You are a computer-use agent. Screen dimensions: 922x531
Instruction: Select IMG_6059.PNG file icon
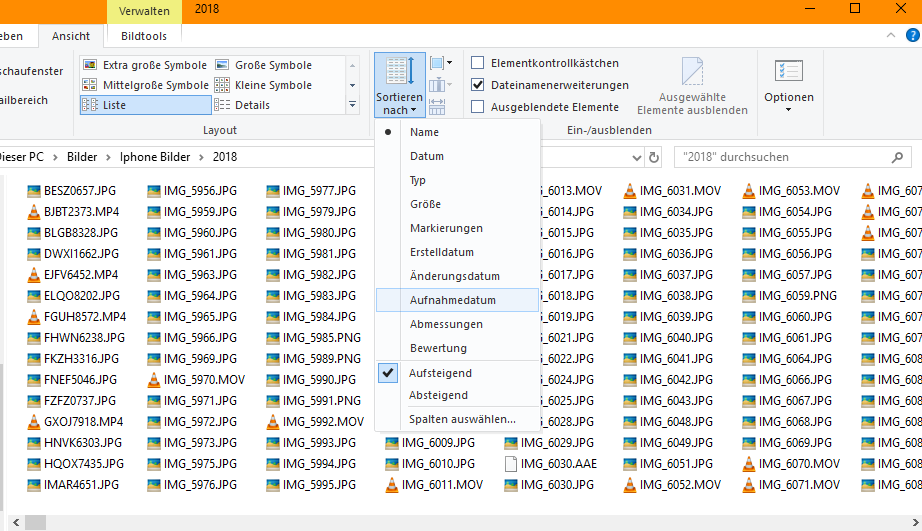(x=749, y=296)
